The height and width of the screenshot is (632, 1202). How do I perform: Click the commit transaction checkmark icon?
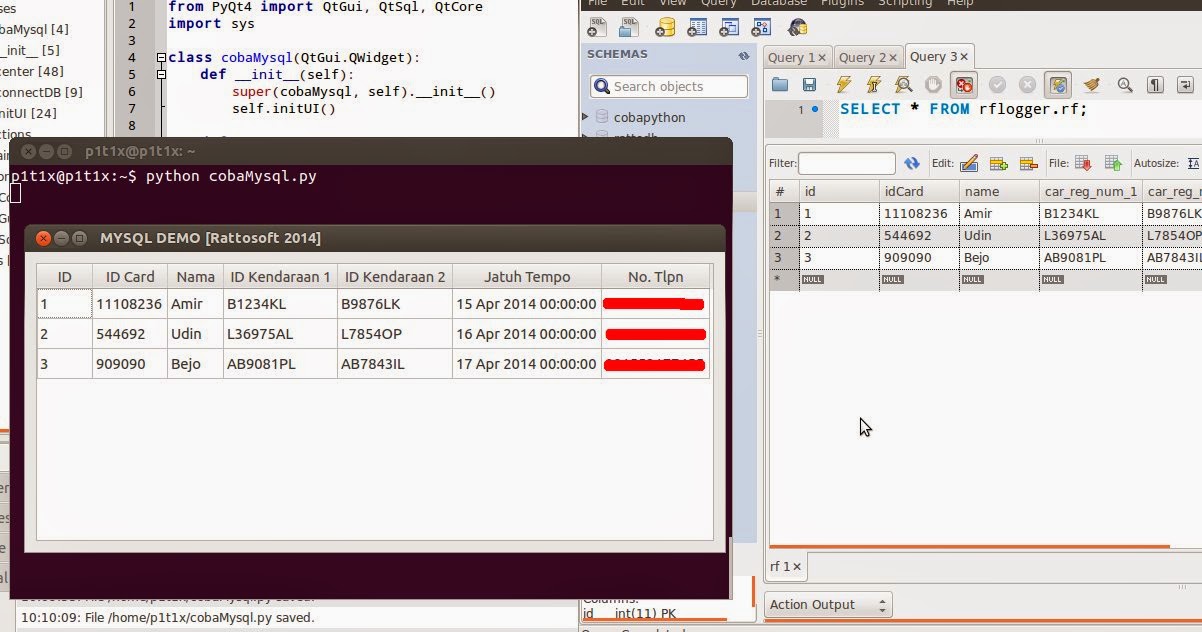coord(997,85)
